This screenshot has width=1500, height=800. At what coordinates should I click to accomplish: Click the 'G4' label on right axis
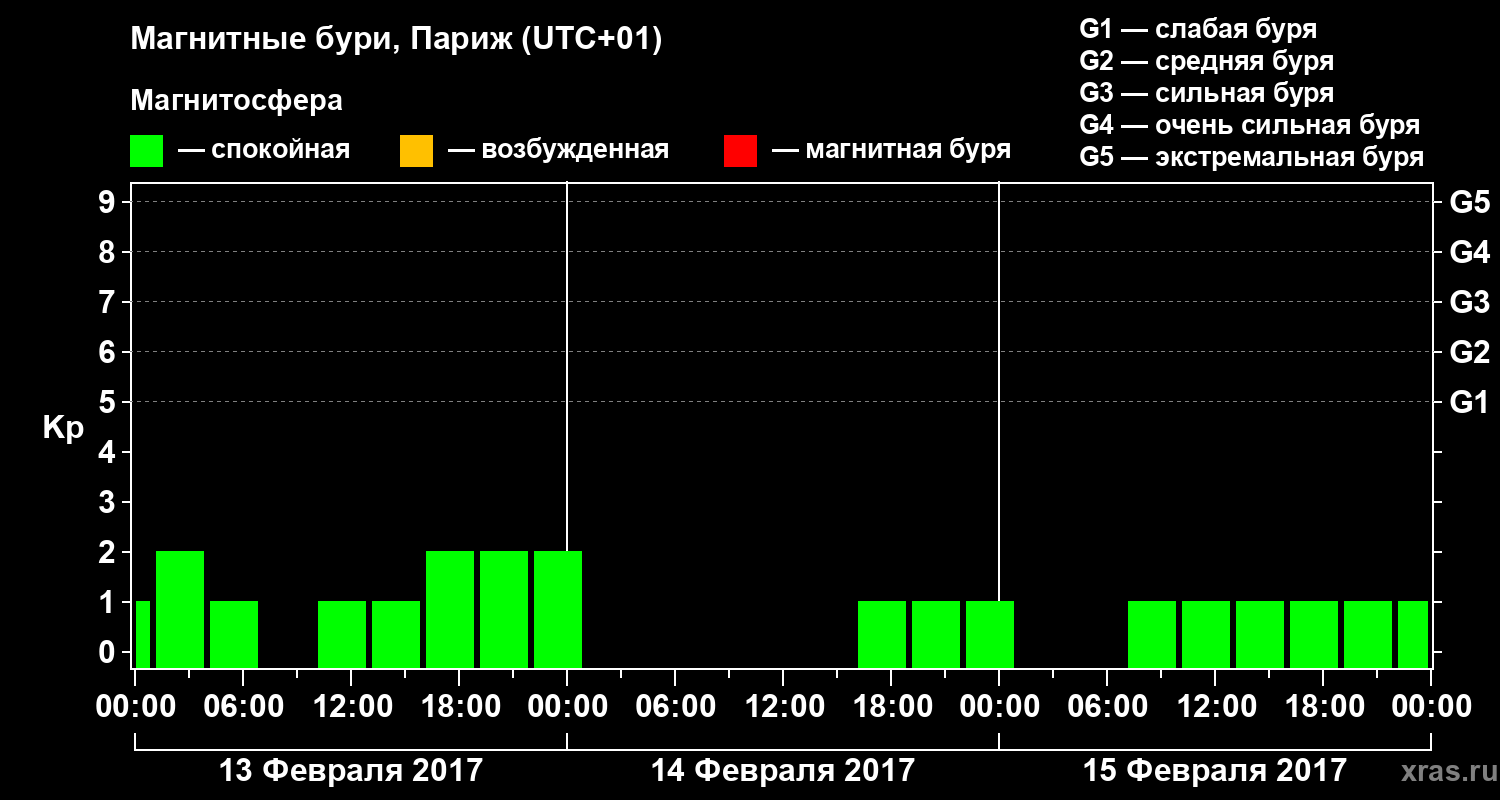click(1470, 252)
